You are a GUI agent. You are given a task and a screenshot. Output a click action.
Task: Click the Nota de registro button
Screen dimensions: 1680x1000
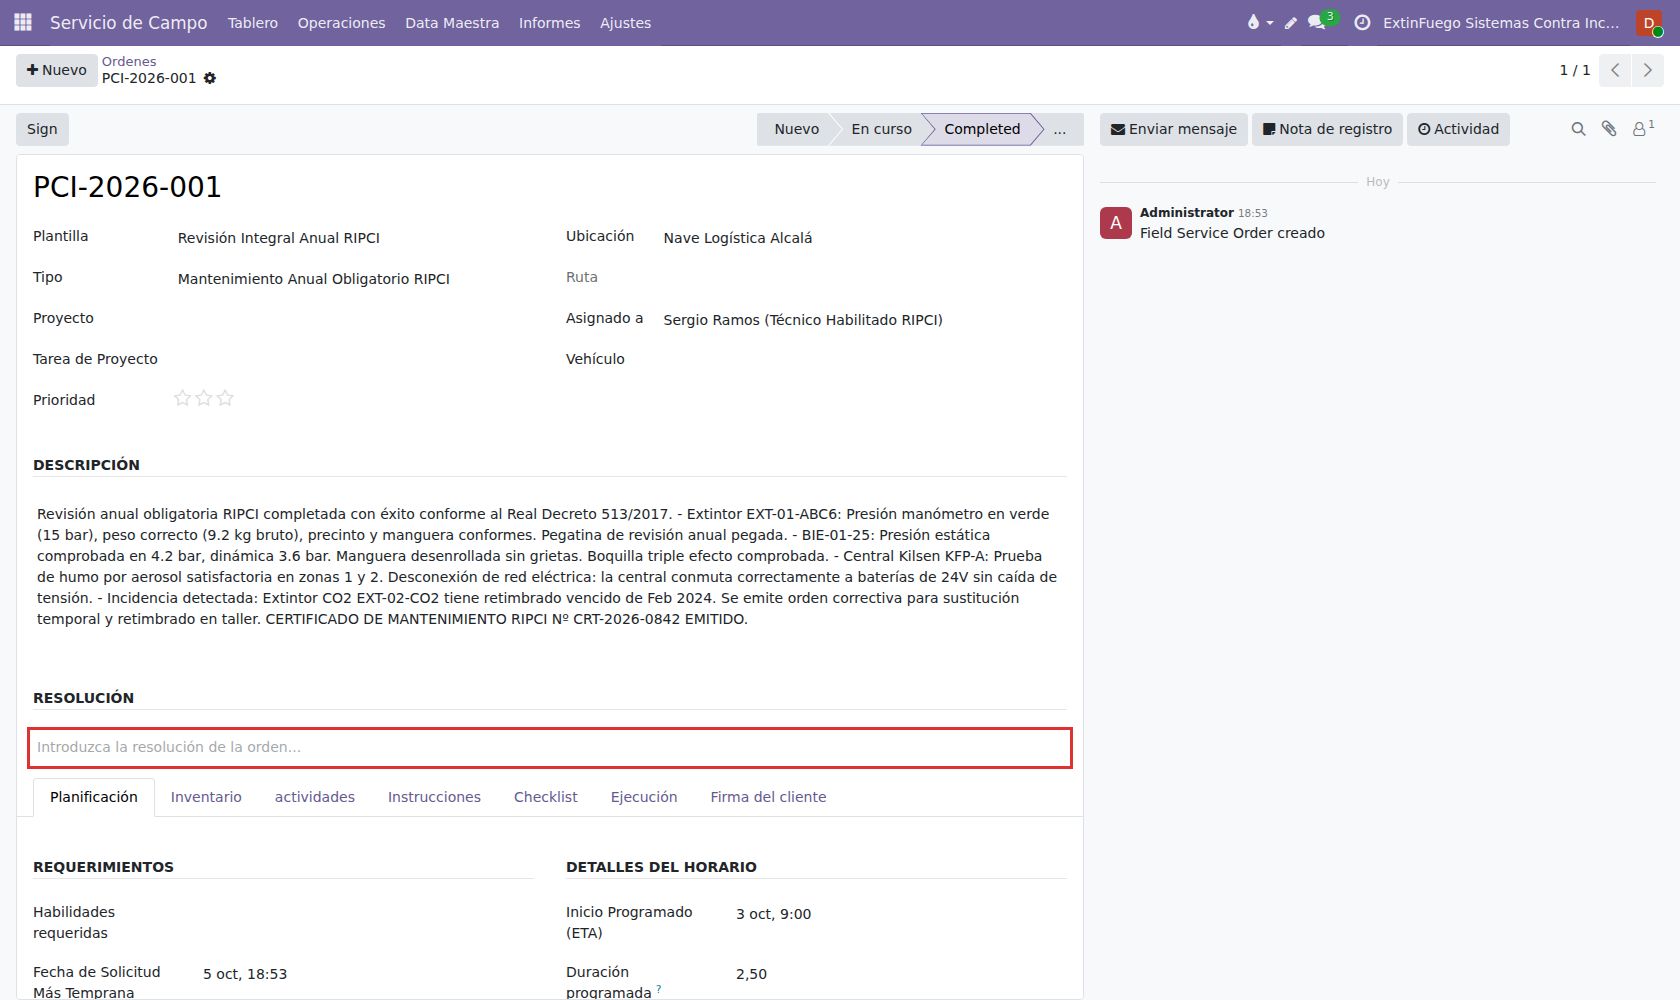(1327, 129)
